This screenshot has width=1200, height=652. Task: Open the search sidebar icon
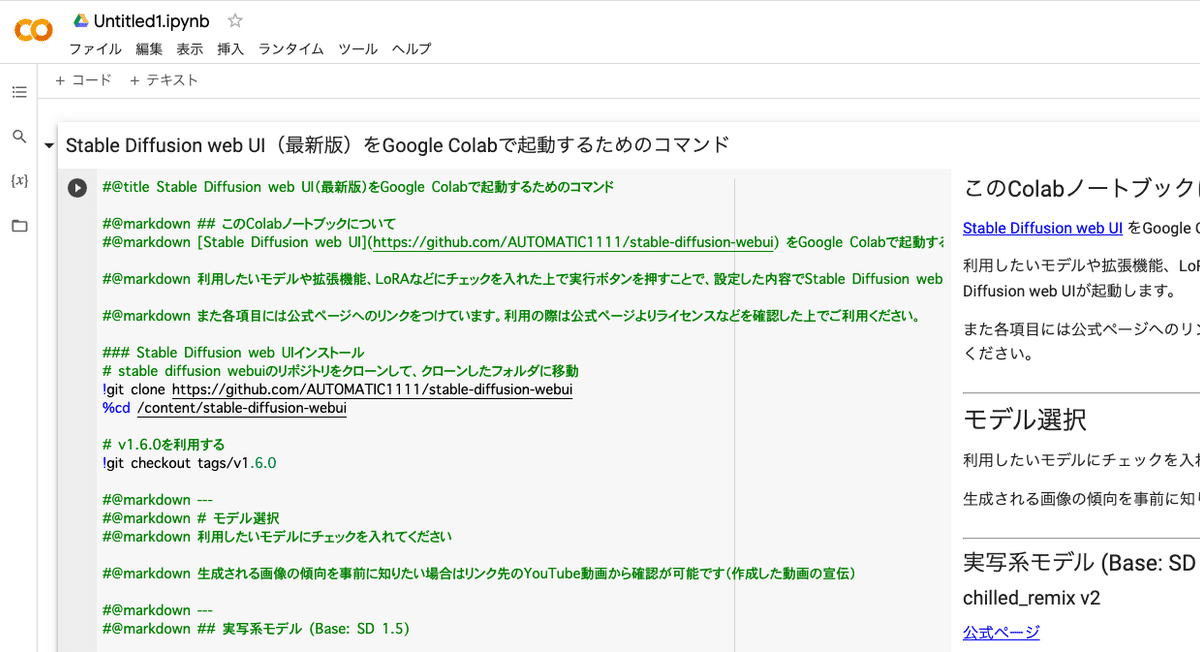pos(19,136)
